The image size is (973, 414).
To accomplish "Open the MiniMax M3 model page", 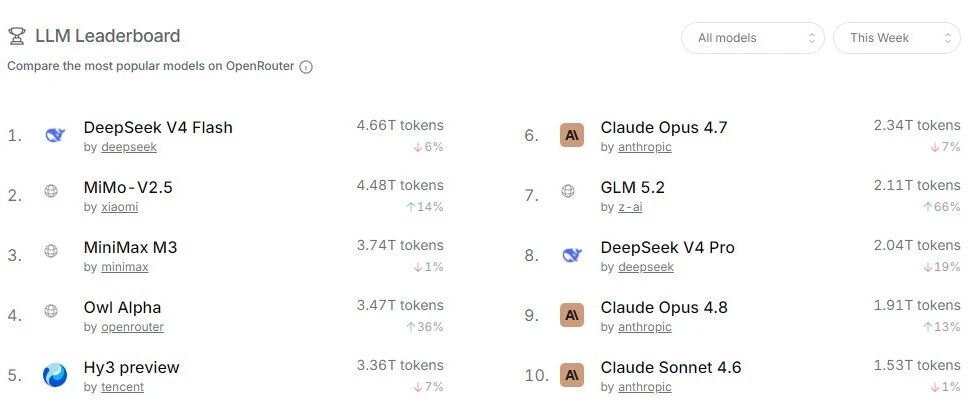I will [130, 248].
